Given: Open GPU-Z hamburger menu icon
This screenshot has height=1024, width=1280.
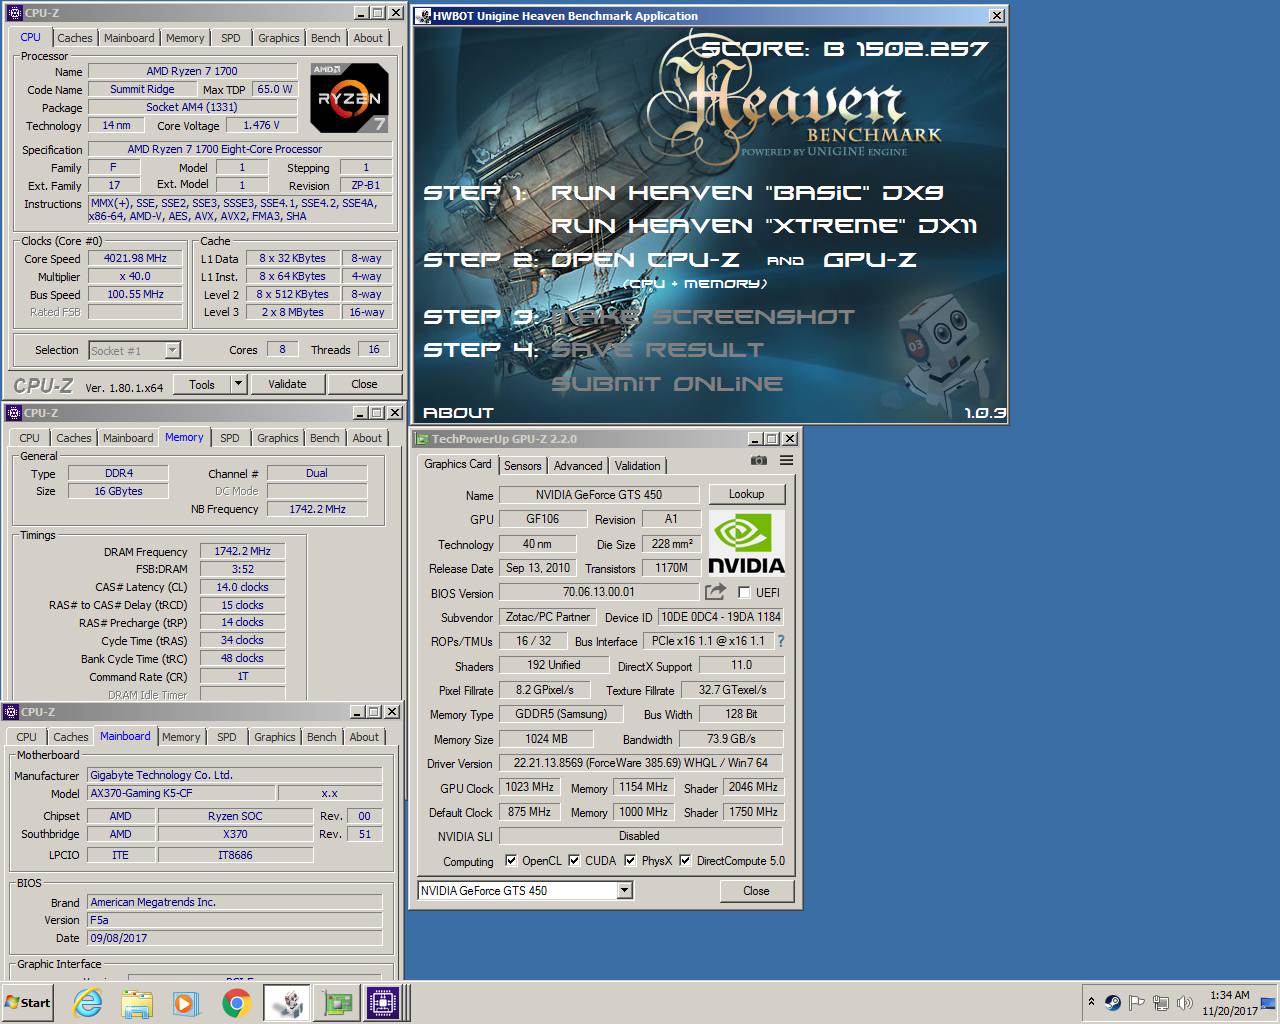Looking at the screenshot, I should click(x=786, y=460).
